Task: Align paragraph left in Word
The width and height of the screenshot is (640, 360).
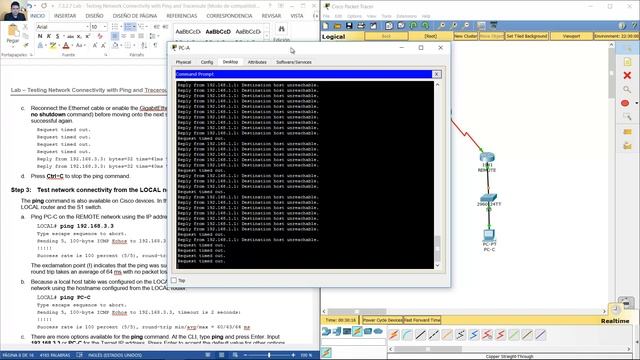Action: [x=115, y=36]
